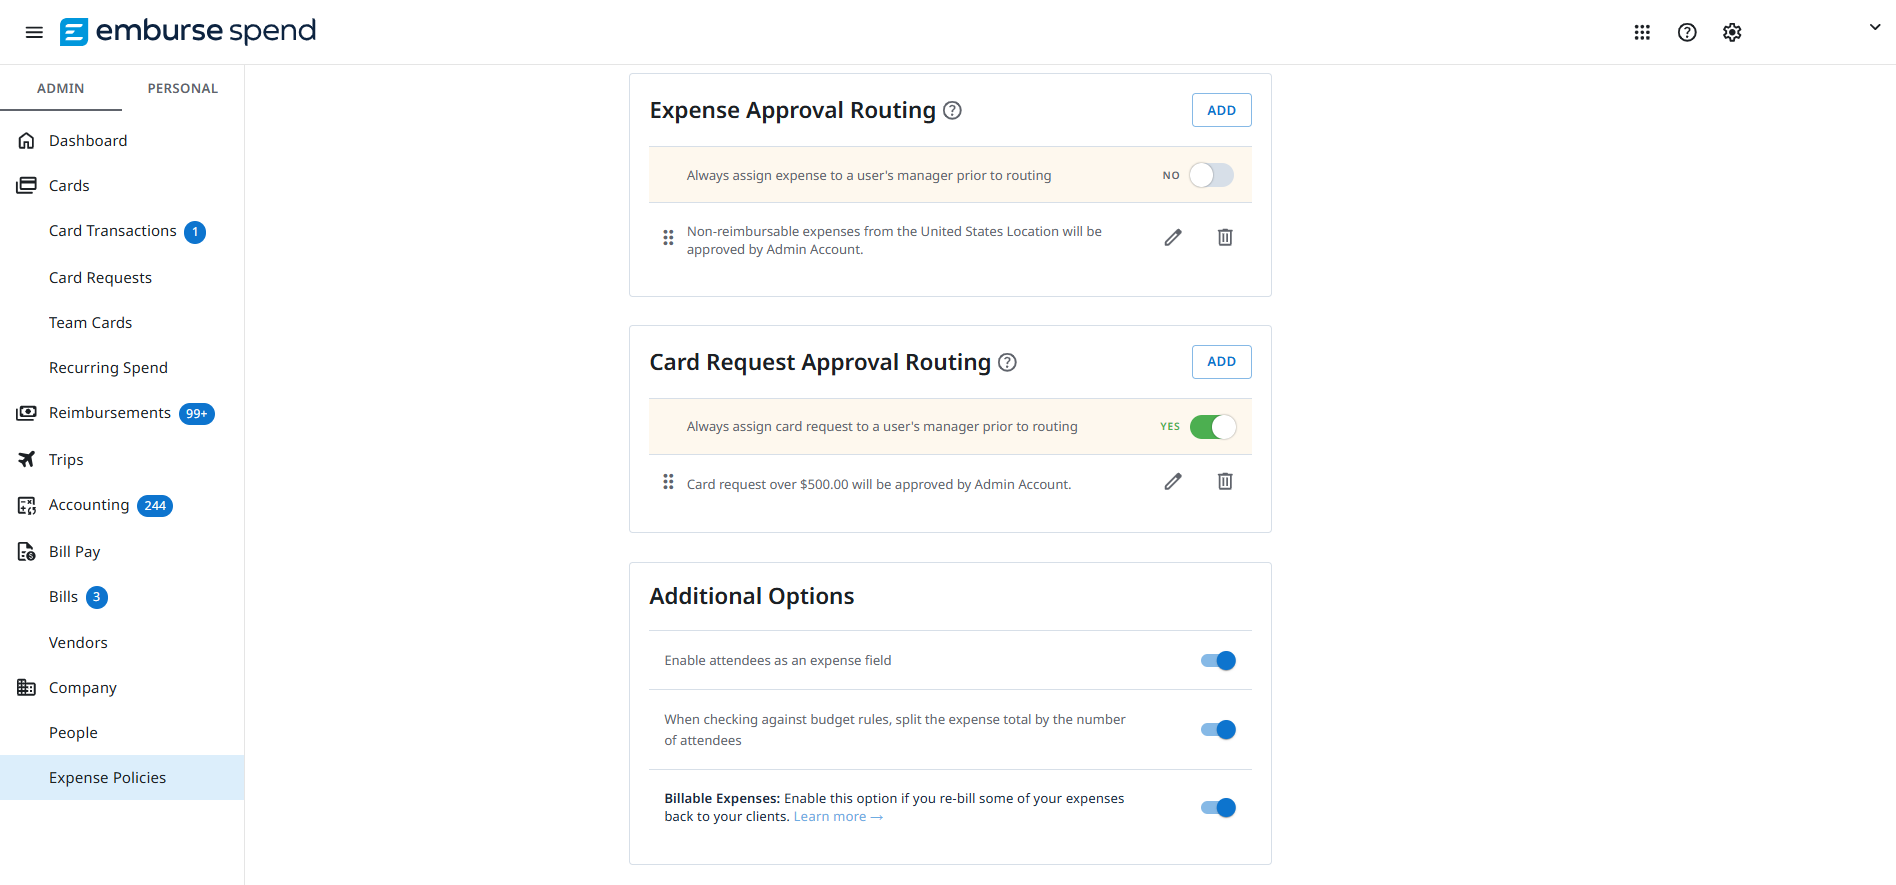Select the Bill Pay document icon
Image resolution: width=1896 pixels, height=885 pixels.
(26, 551)
